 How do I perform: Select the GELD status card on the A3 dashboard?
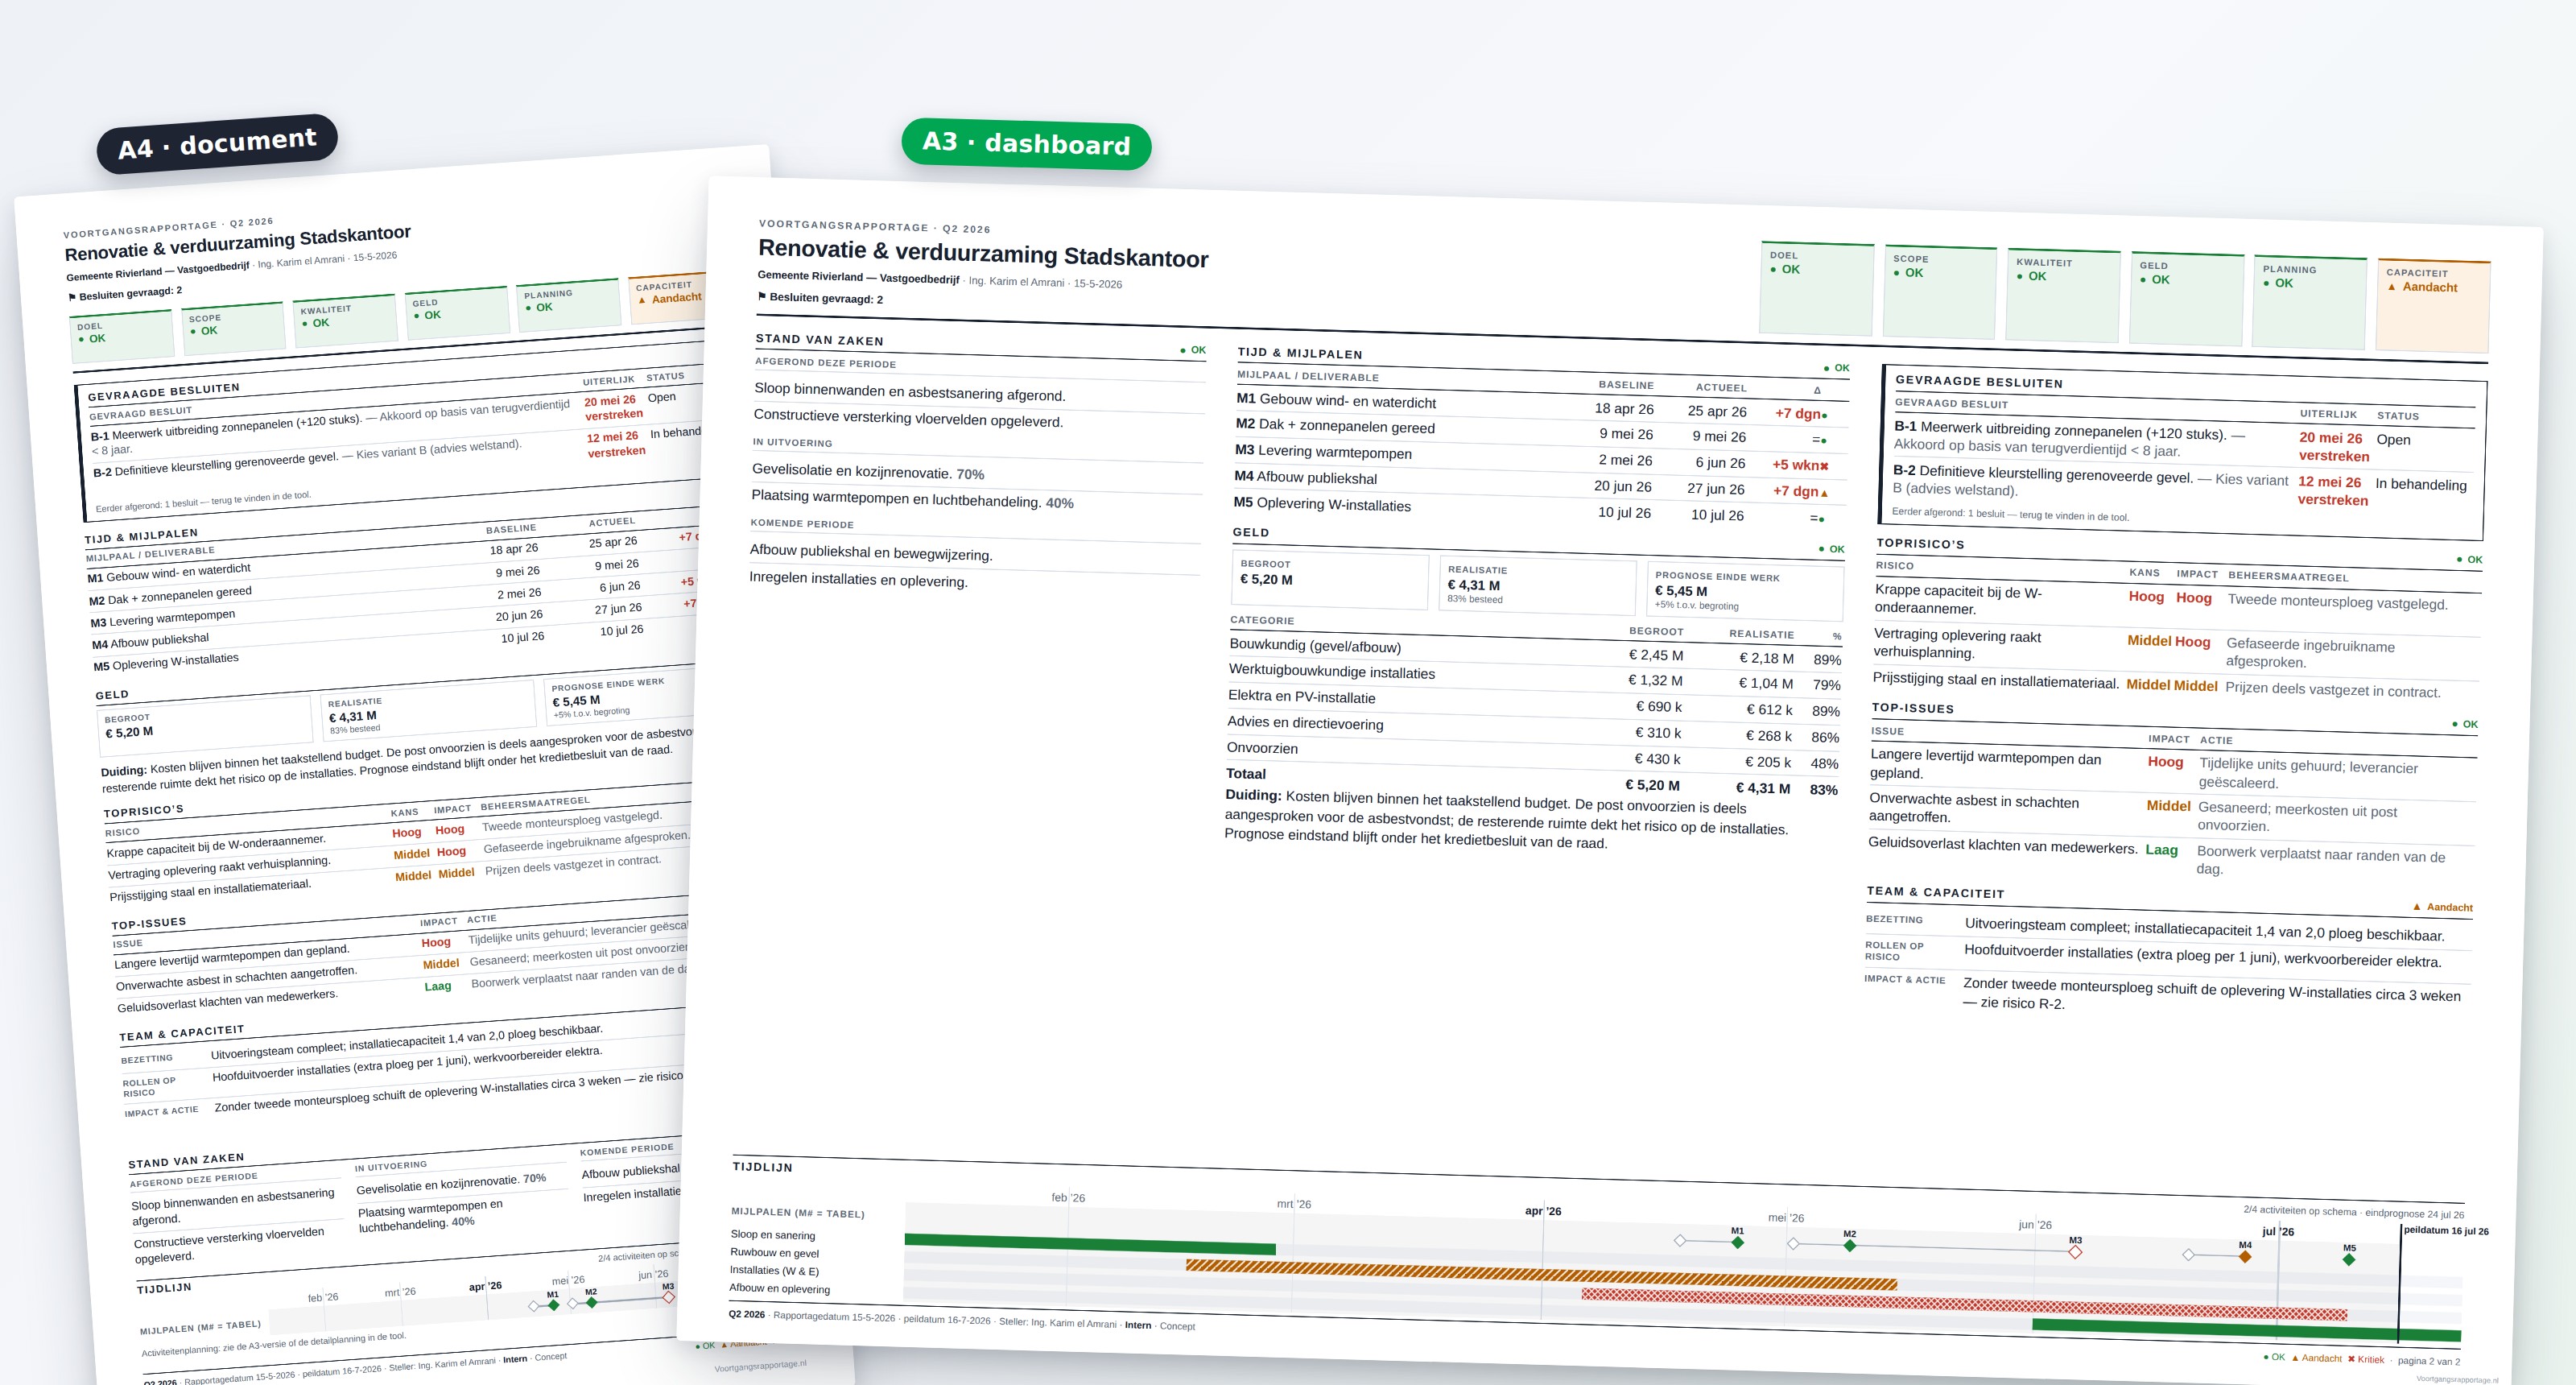click(x=2186, y=299)
